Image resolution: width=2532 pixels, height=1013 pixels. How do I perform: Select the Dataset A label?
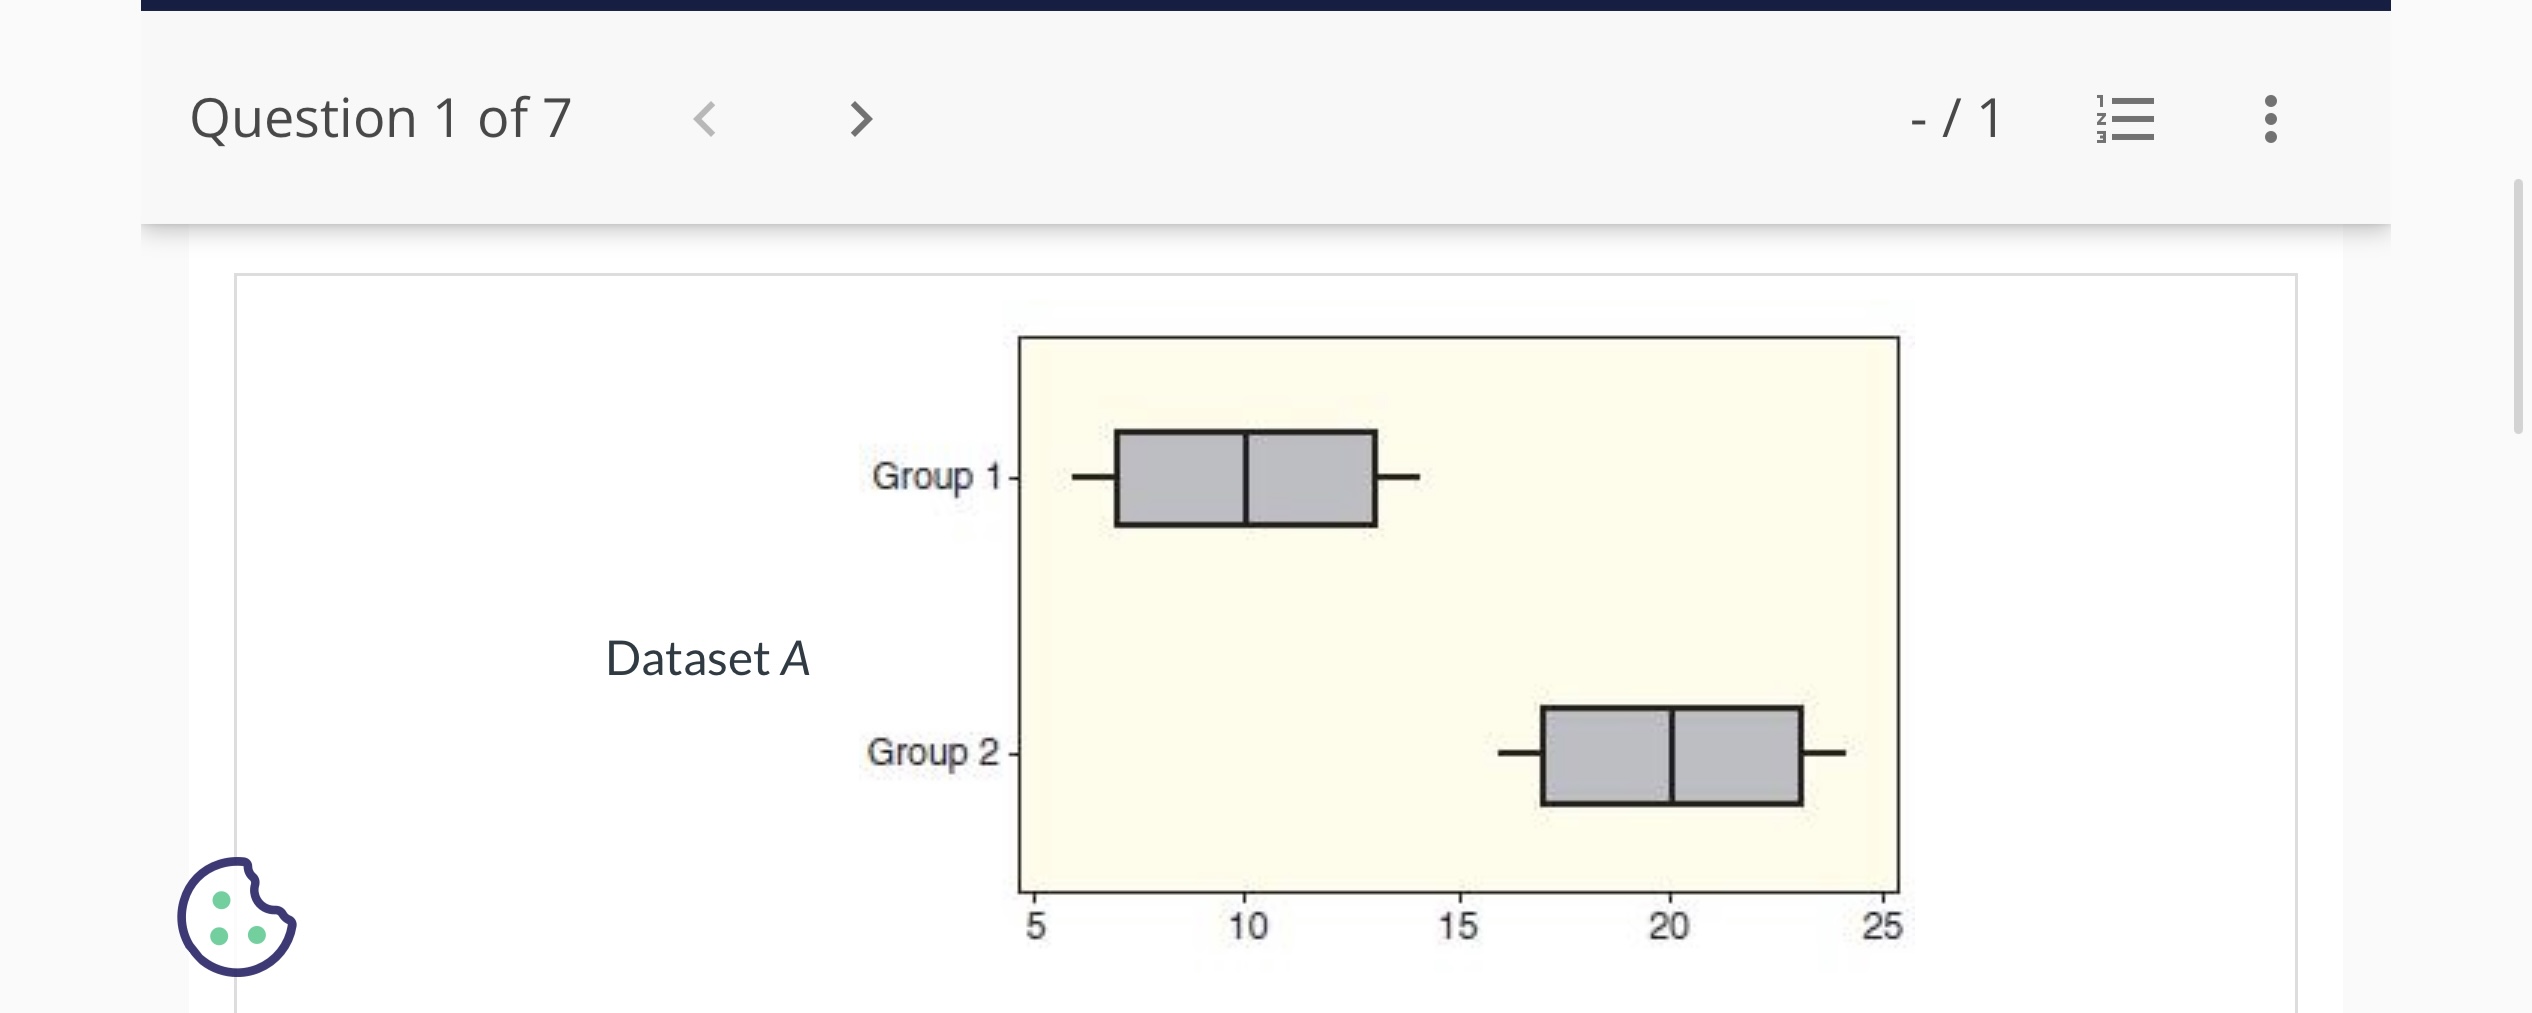click(x=707, y=658)
